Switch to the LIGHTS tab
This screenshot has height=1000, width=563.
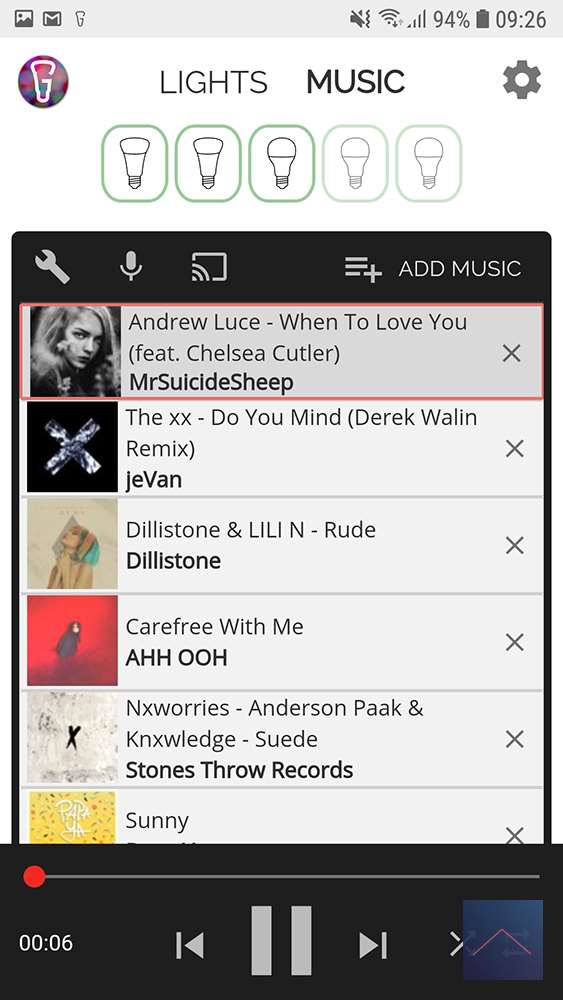pyautogui.click(x=214, y=82)
